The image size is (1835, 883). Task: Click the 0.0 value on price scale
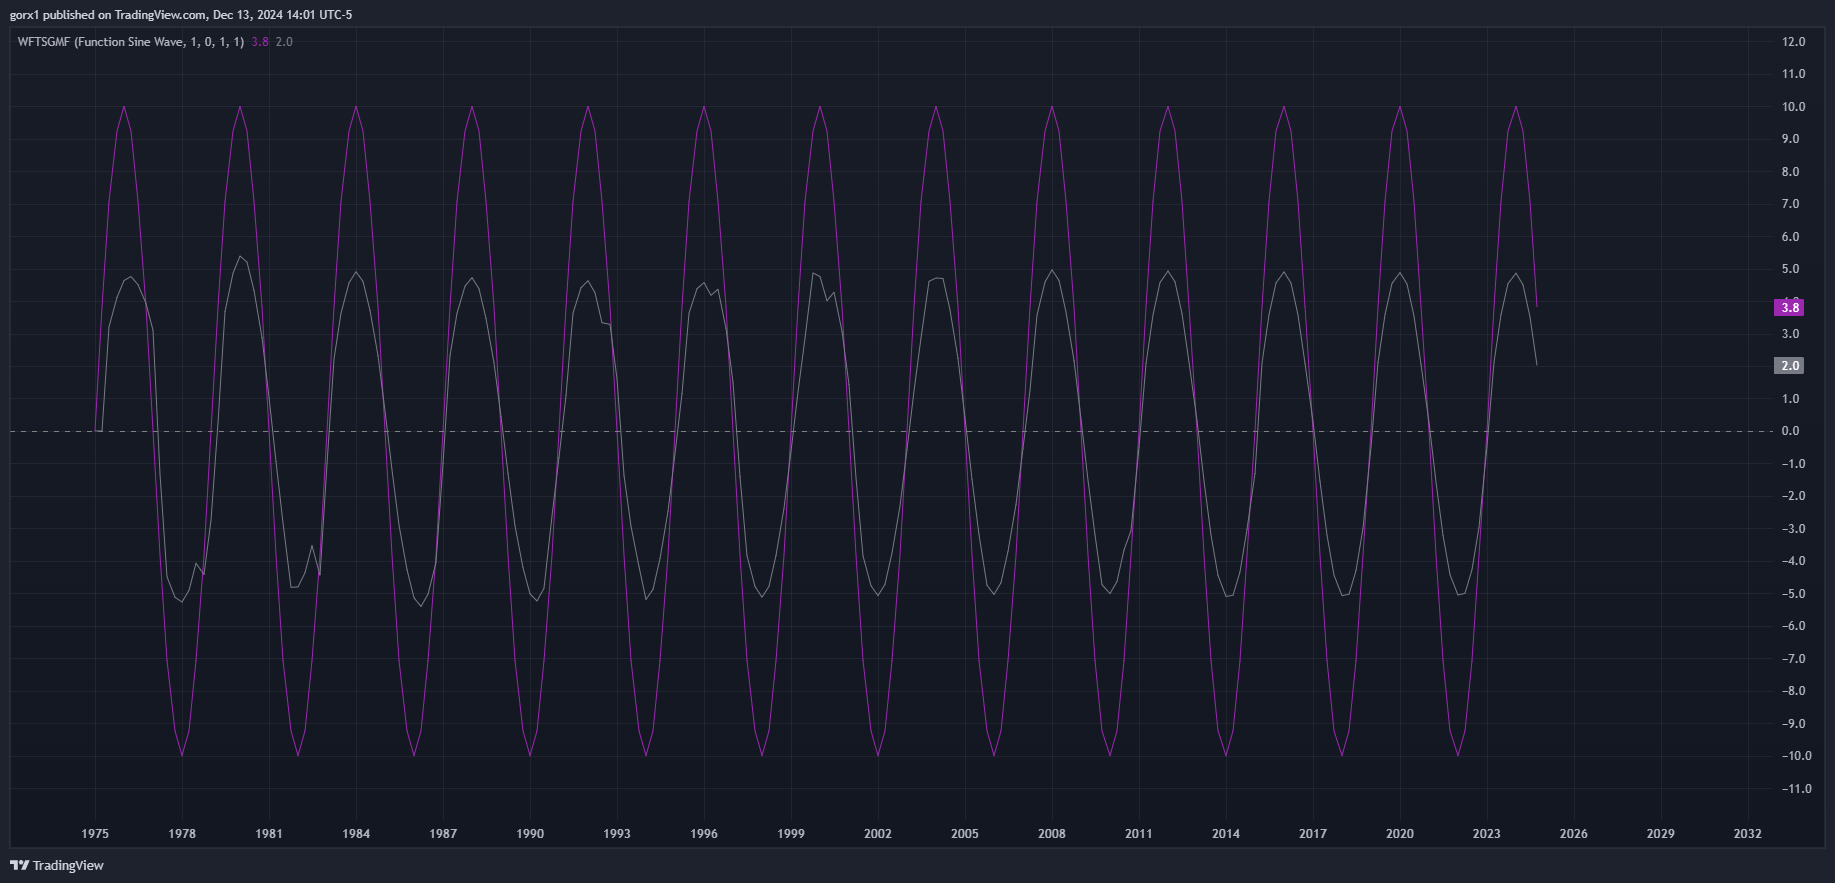click(x=1790, y=431)
